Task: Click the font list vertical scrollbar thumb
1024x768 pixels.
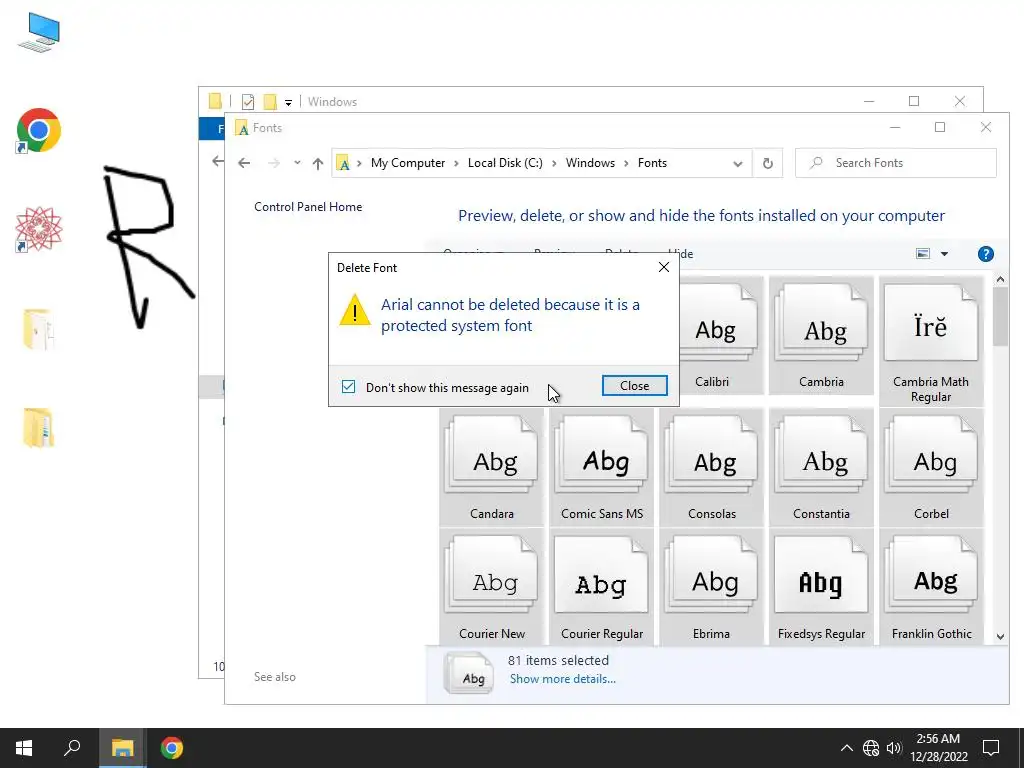Action: (x=1000, y=316)
